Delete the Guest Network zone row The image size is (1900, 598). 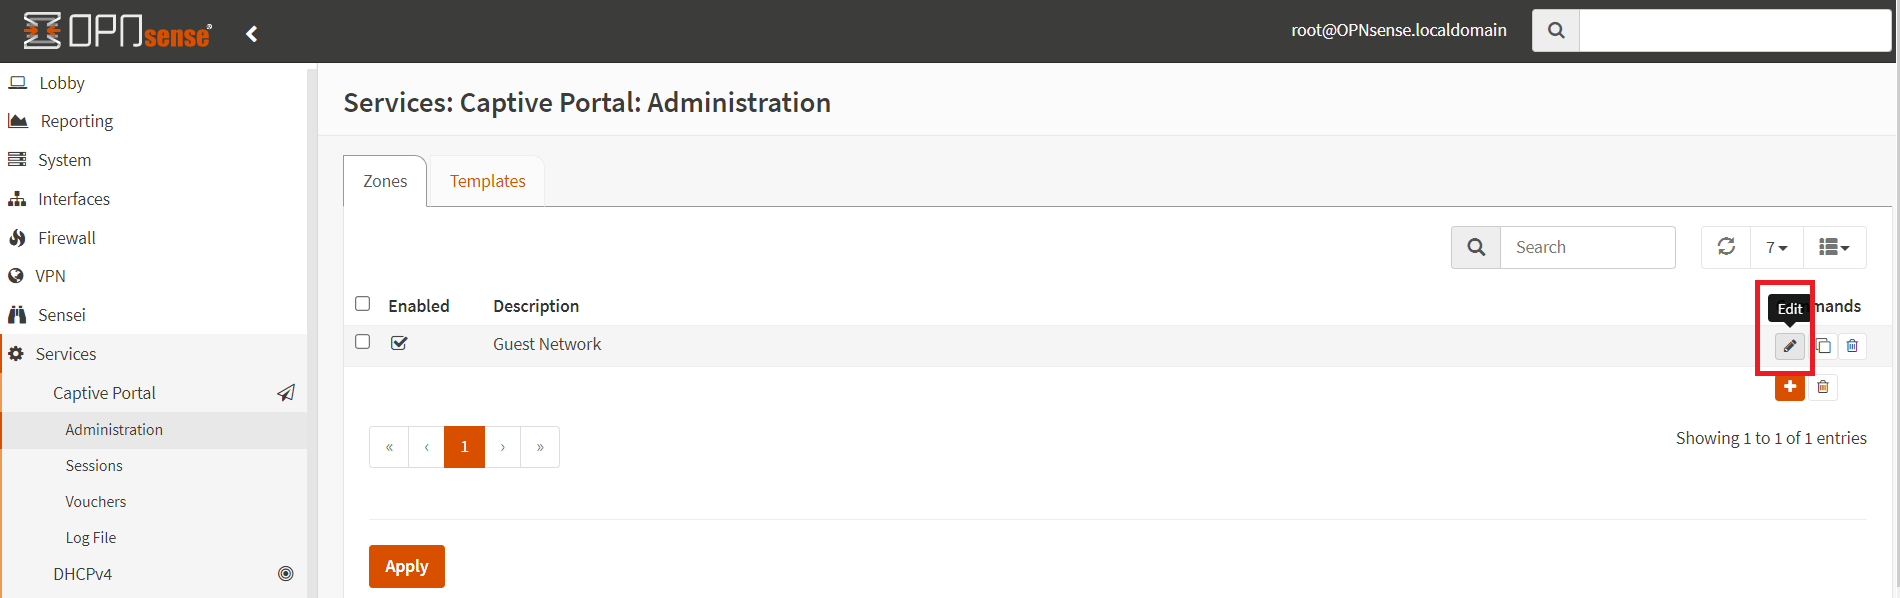[x=1852, y=346]
